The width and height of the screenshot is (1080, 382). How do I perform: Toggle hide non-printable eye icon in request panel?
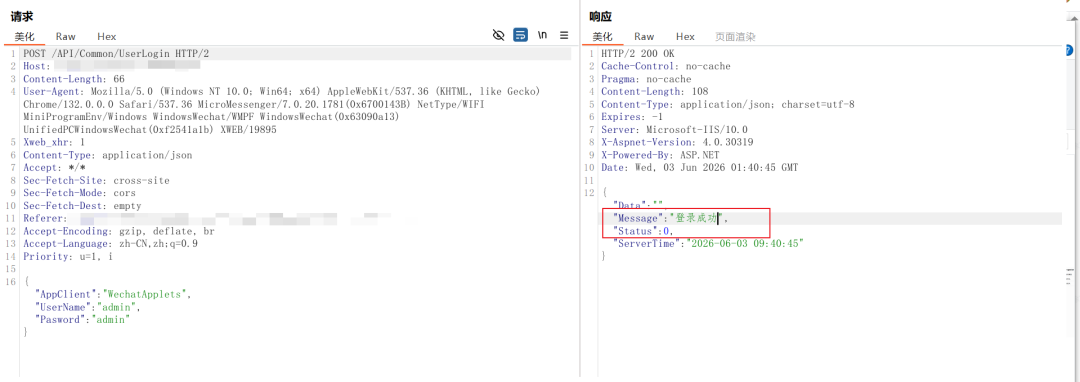click(x=499, y=35)
